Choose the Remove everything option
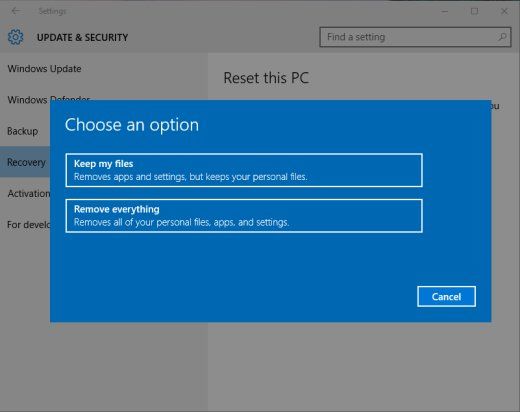520x412 pixels. [244, 216]
